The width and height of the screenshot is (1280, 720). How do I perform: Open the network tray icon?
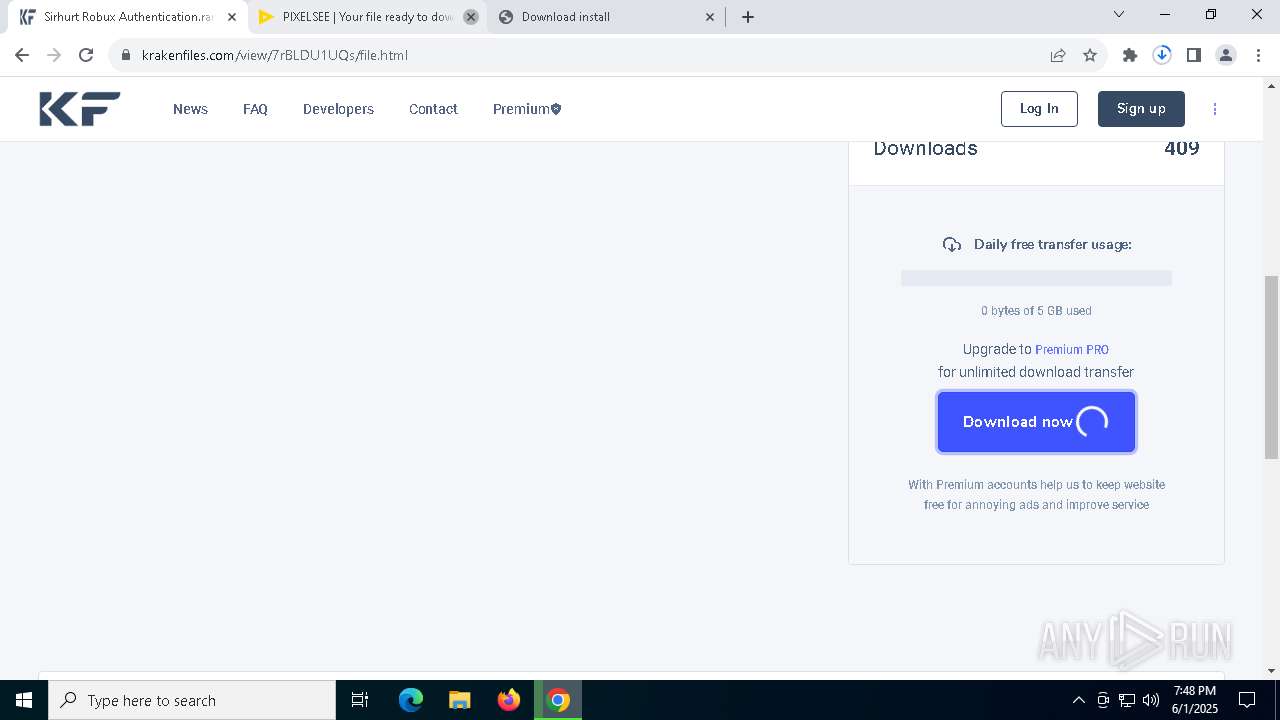[1127, 700]
